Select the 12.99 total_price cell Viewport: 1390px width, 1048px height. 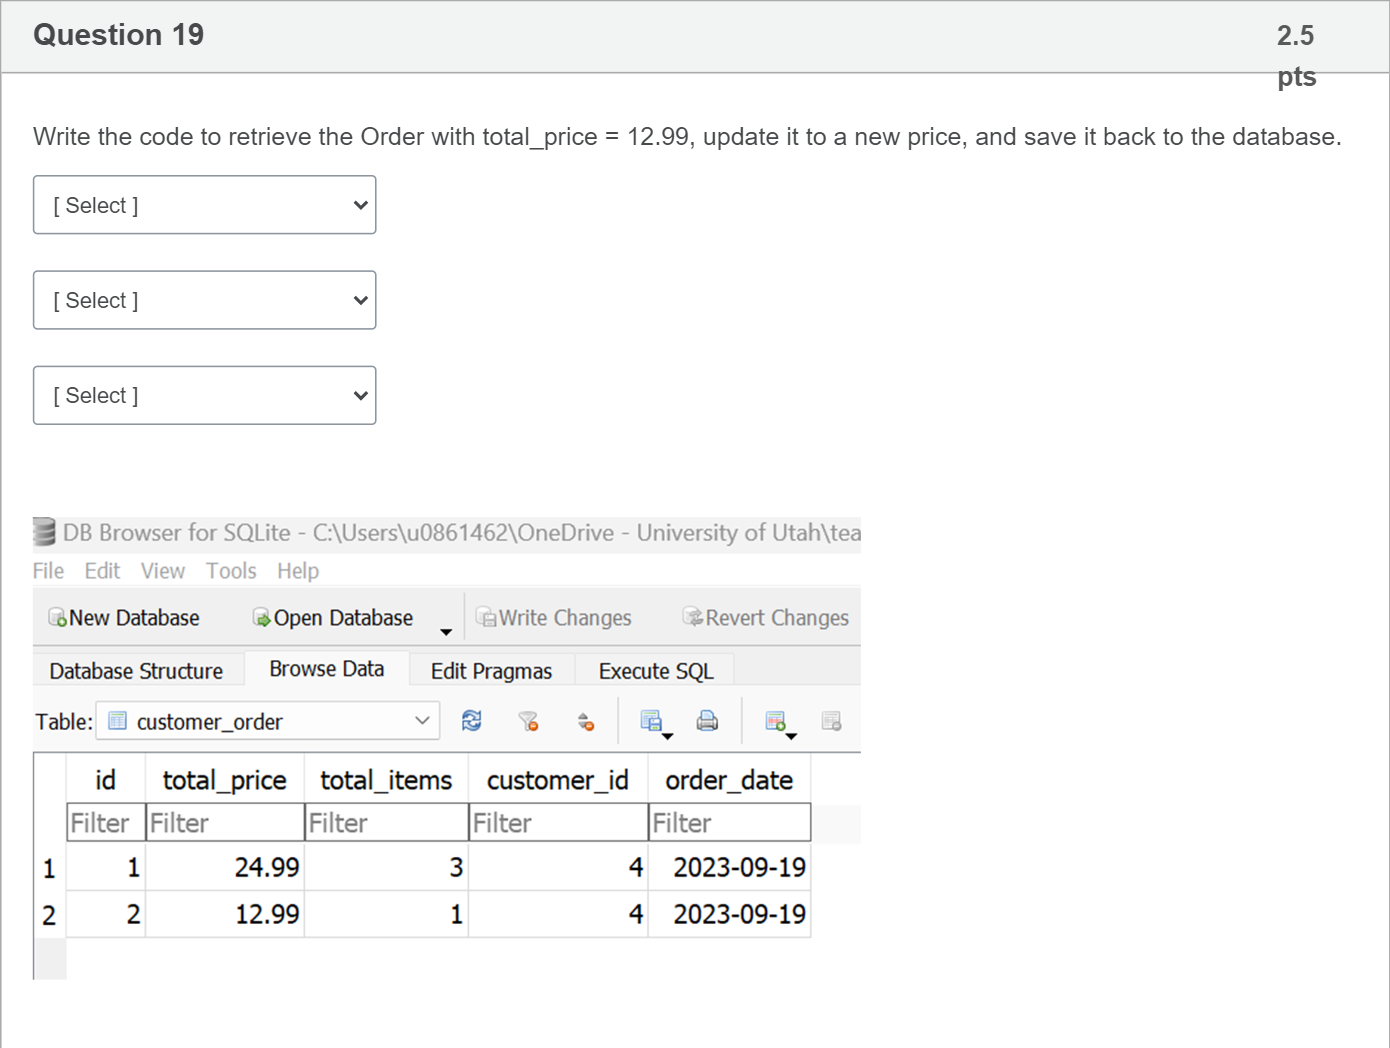point(225,914)
